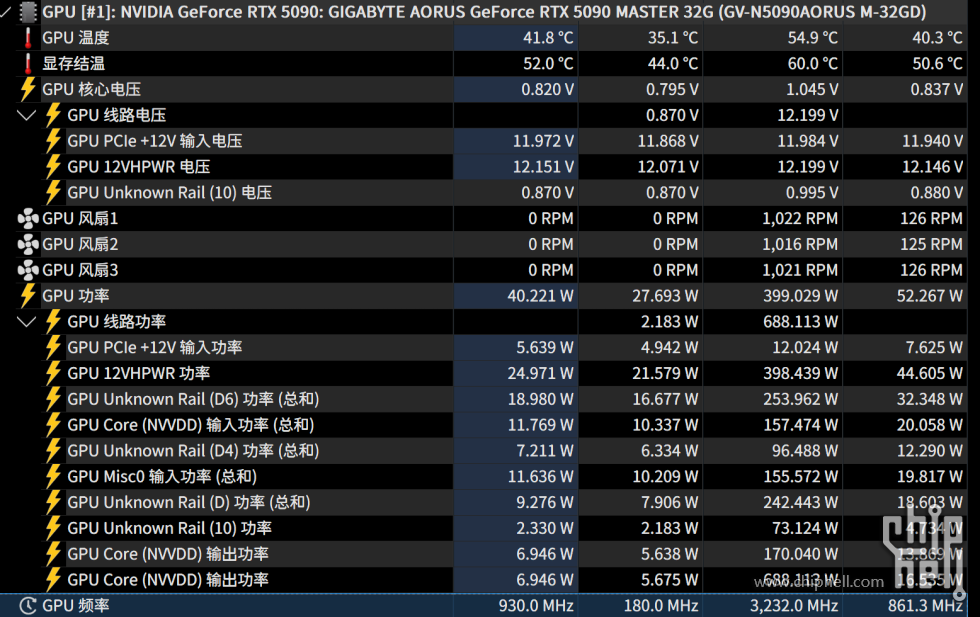
Task: Collapse the GPU [#1] RTX 5090 section chevron
Action: coord(6,11)
